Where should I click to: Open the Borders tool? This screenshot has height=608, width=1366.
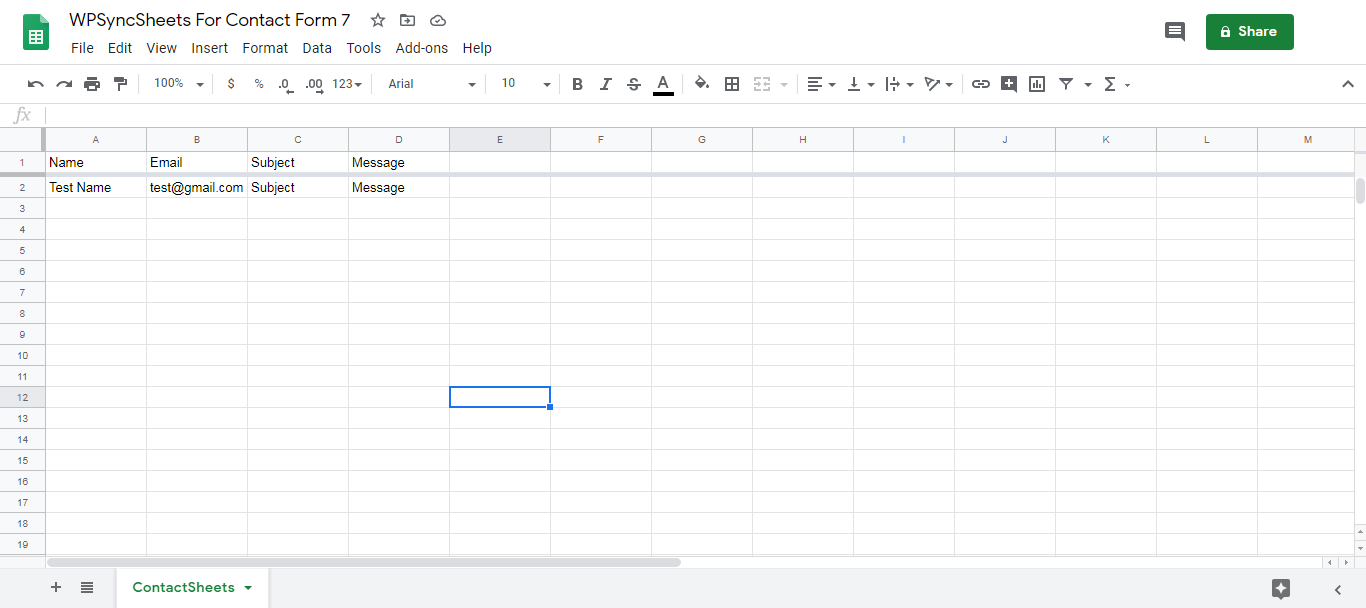tap(732, 84)
